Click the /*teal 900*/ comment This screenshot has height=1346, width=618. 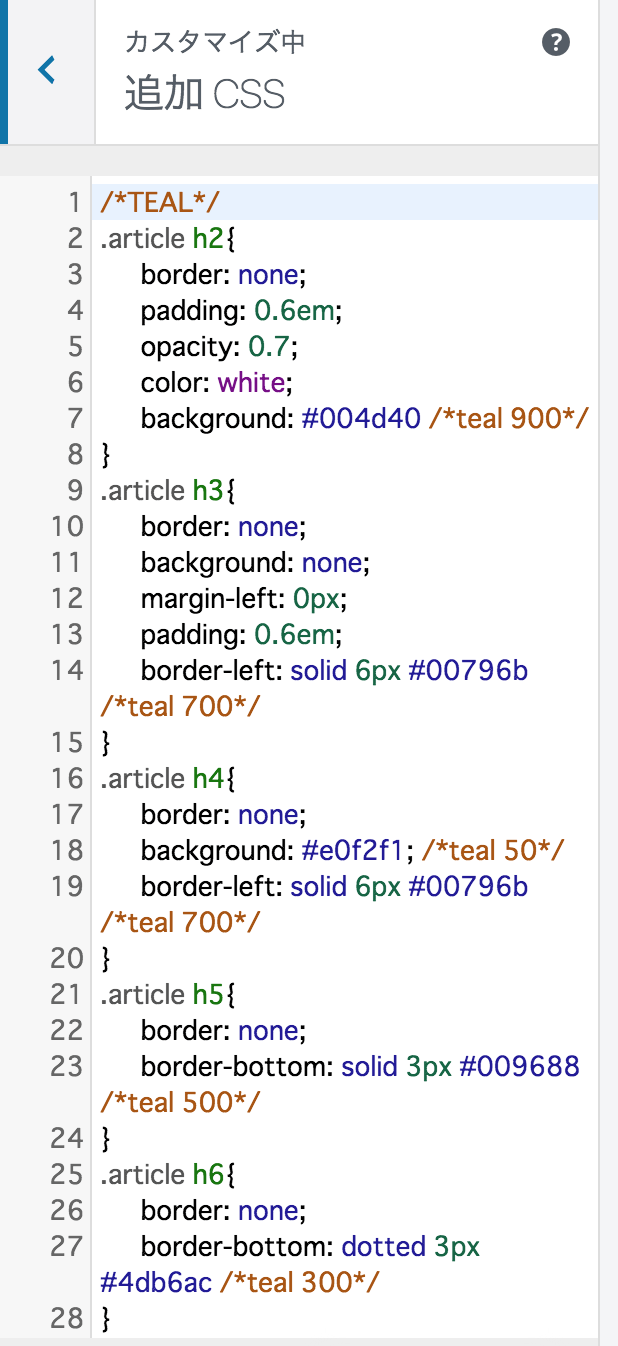click(x=507, y=419)
